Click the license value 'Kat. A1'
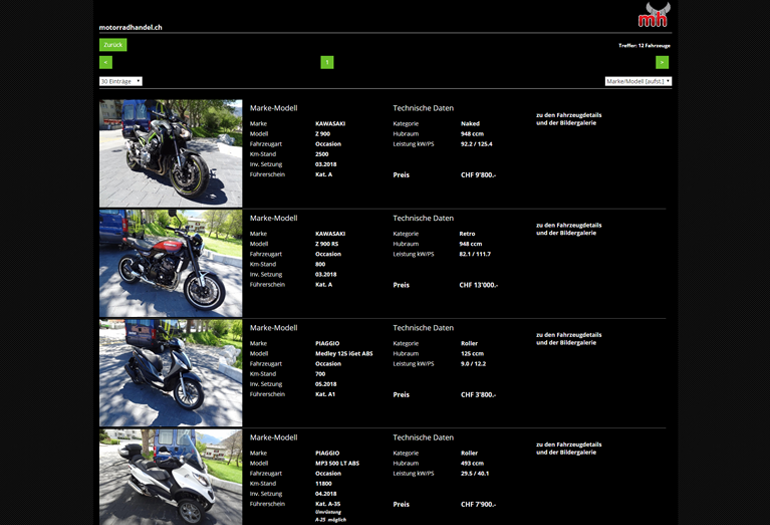This screenshot has height=525, width=770. 325,394
